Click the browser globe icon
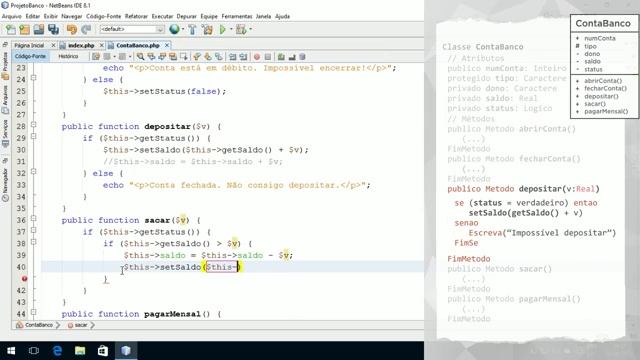 tap(174, 29)
